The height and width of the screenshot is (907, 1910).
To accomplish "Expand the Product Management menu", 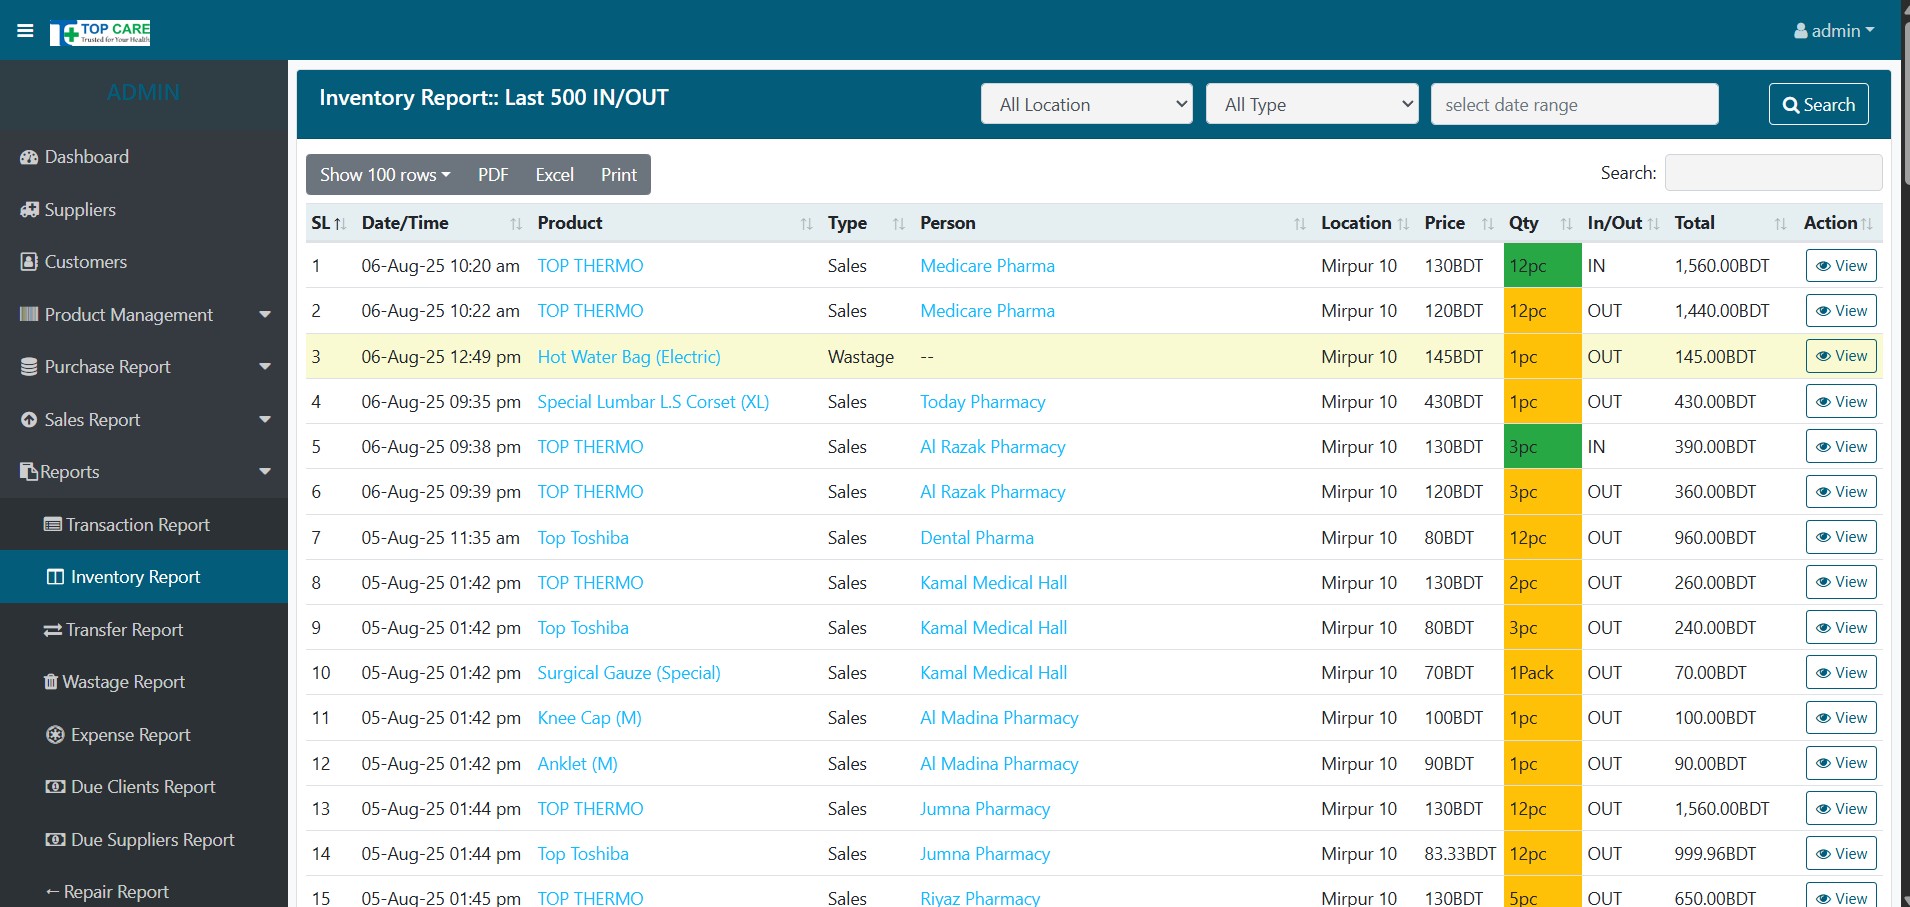I will click(144, 315).
